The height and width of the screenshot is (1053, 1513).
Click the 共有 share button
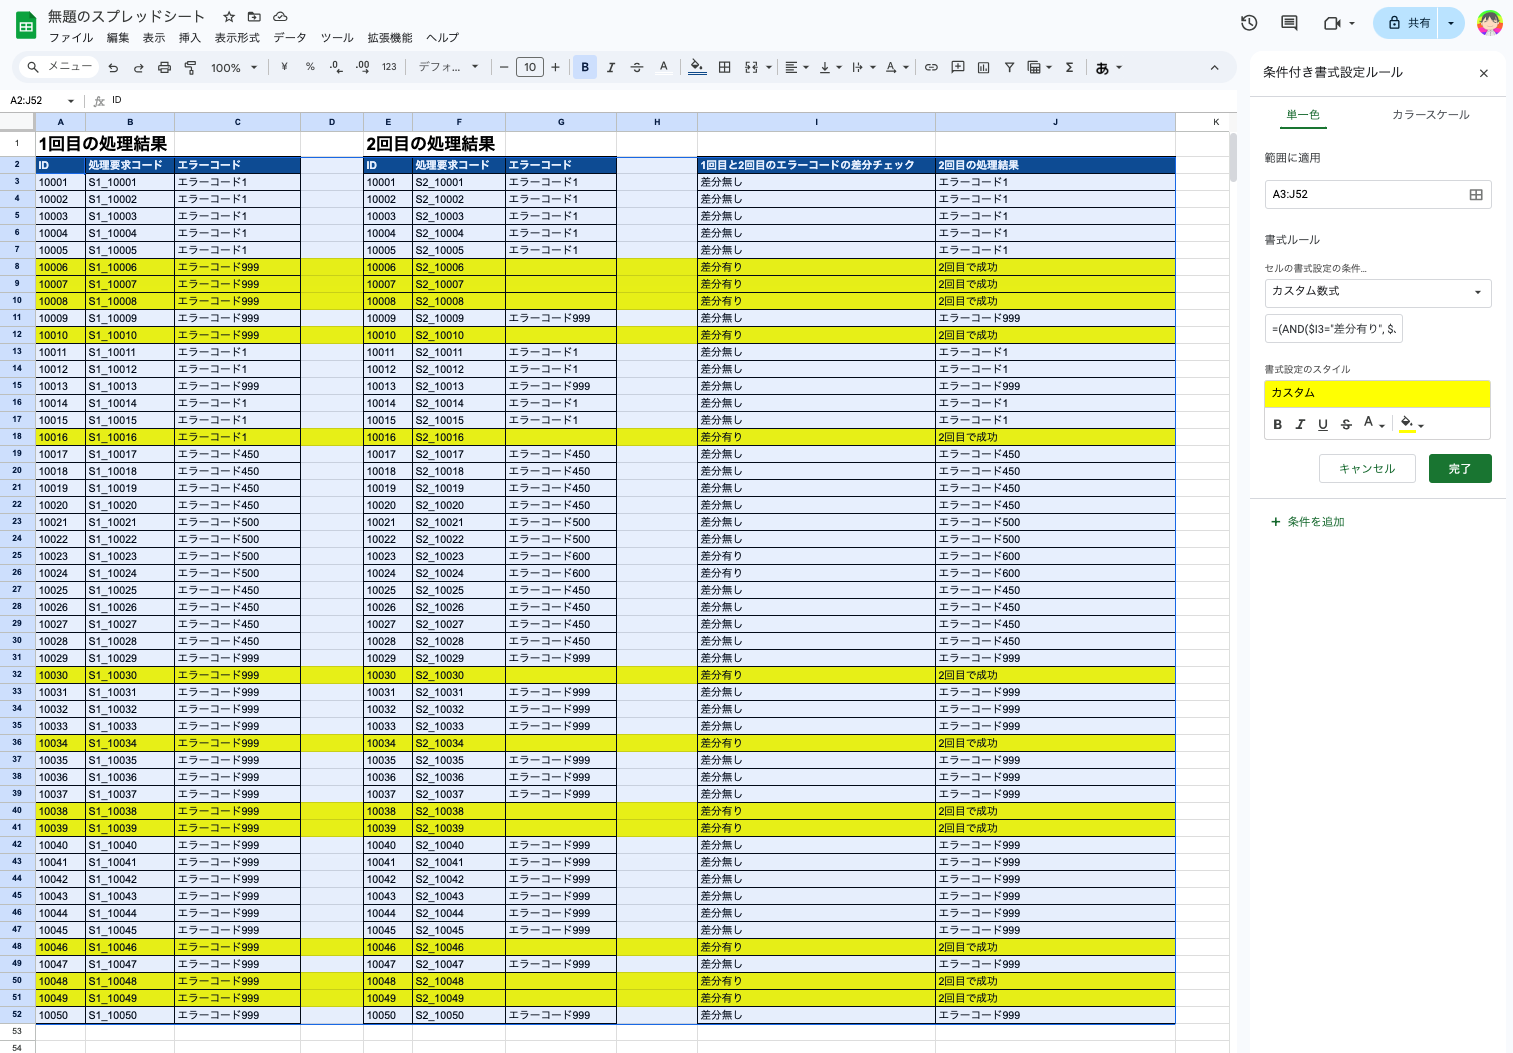(1407, 23)
